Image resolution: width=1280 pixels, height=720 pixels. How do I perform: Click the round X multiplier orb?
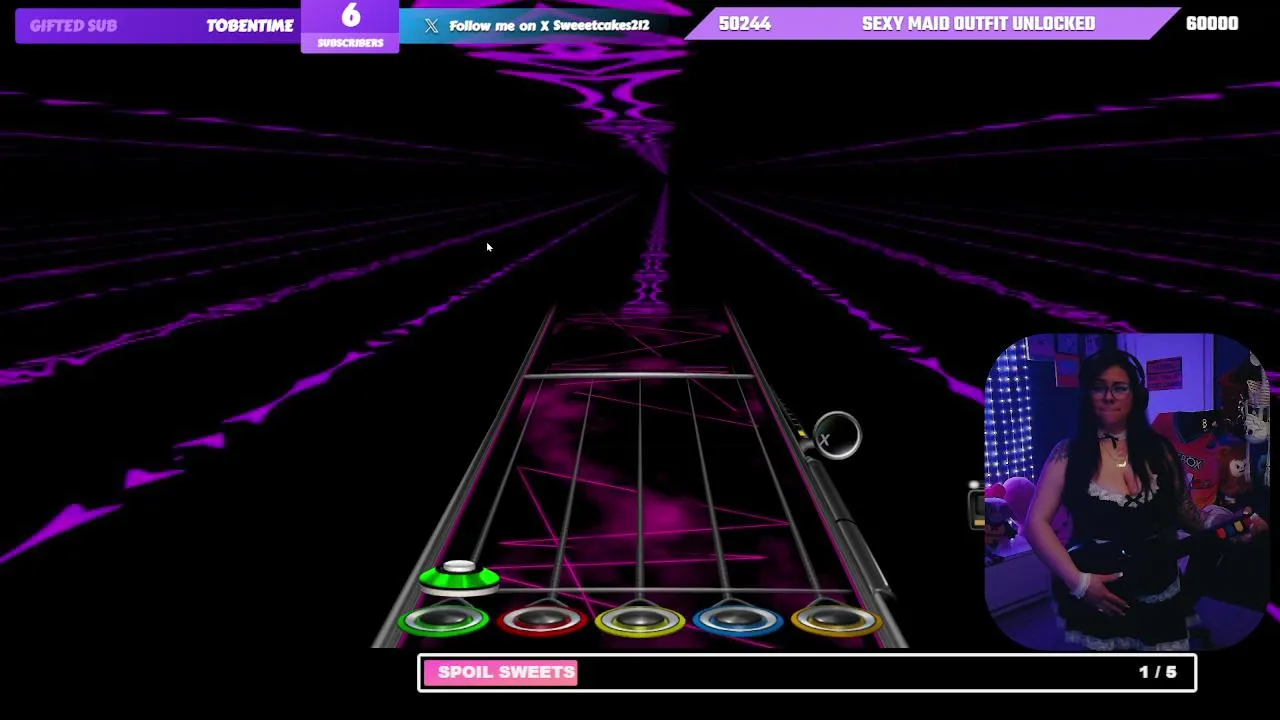[836, 436]
